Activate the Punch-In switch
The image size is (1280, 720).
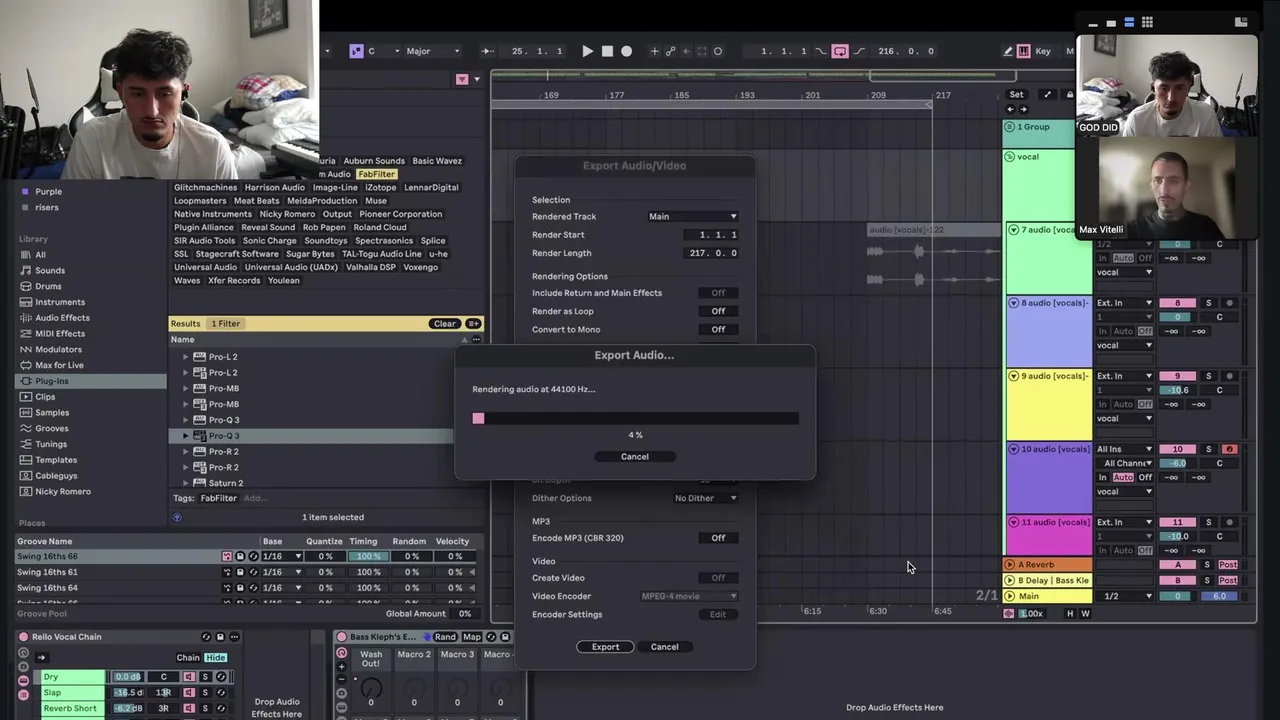pyautogui.click(x=821, y=51)
